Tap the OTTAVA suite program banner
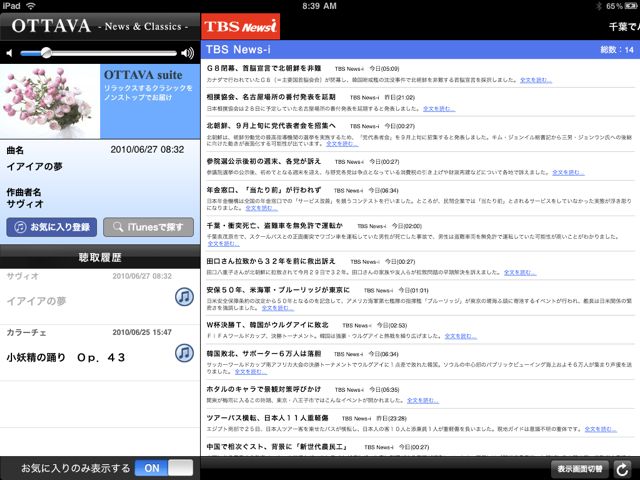Image resolution: width=640 pixels, height=480 pixels. (x=150, y=101)
